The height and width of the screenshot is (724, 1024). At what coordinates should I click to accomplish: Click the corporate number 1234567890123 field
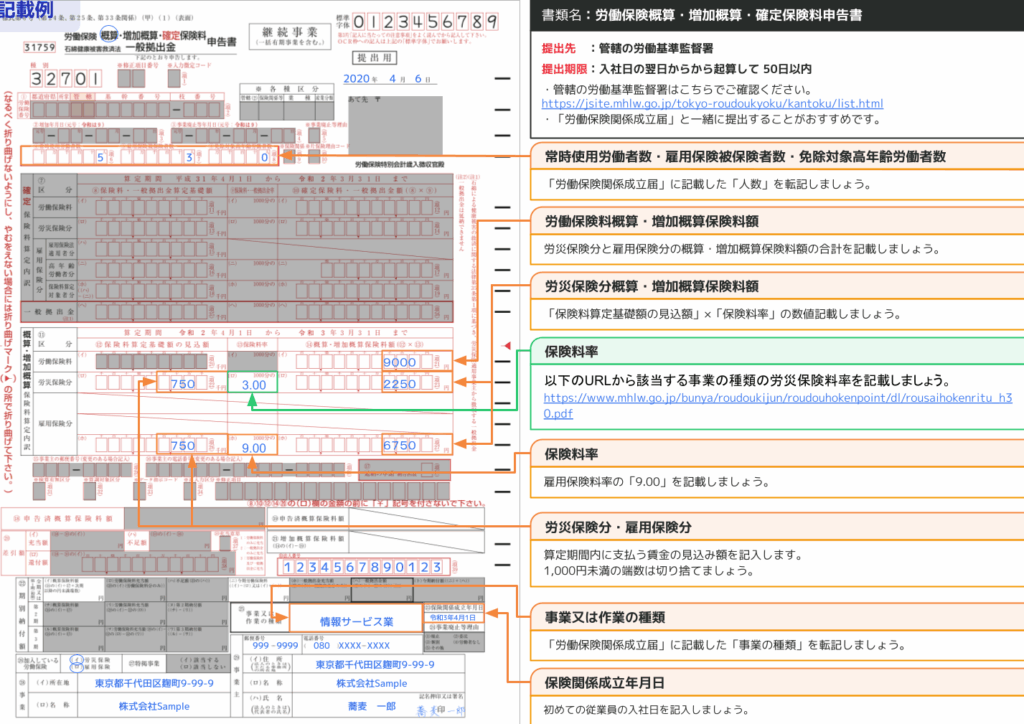(x=362, y=567)
